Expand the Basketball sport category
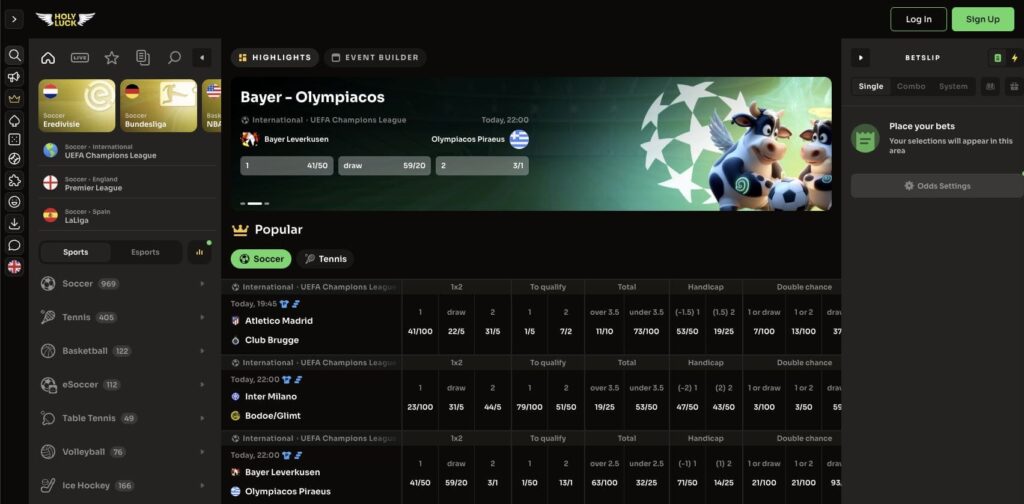This screenshot has height=504, width=1024. (124, 351)
